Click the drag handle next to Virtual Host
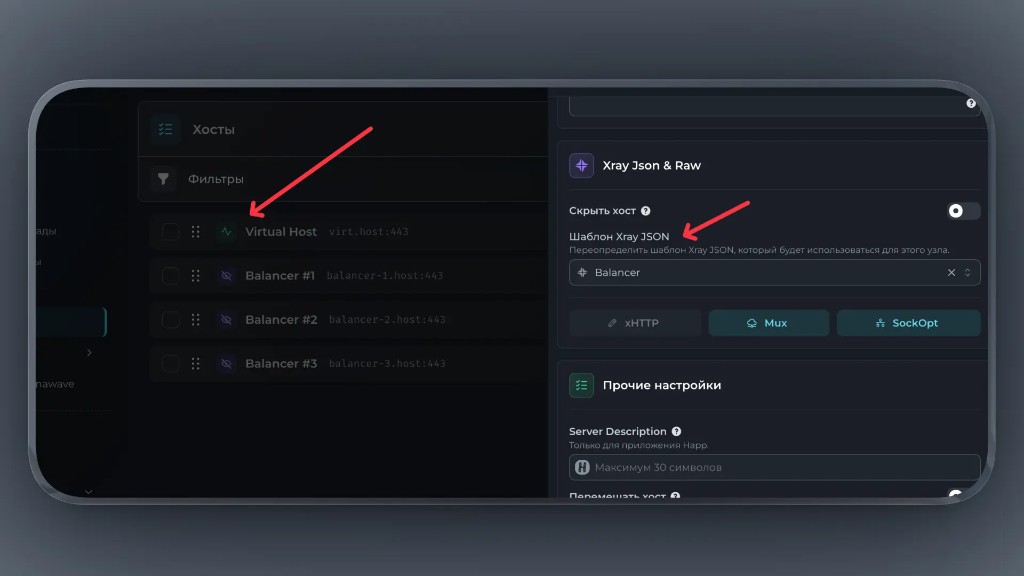The image size is (1024, 576). click(196, 232)
